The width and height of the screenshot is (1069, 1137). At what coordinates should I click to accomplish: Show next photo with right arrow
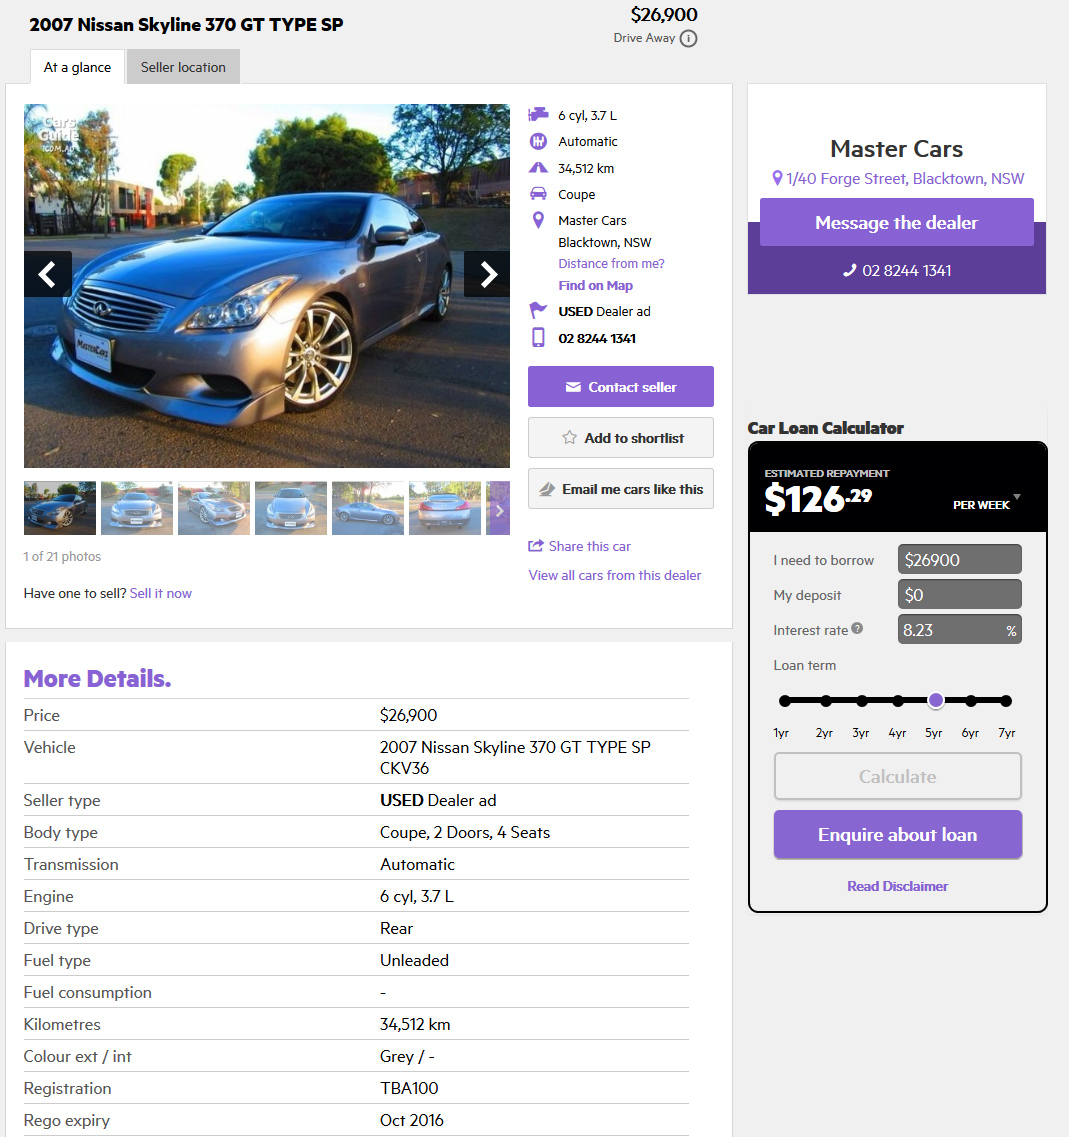click(x=487, y=274)
